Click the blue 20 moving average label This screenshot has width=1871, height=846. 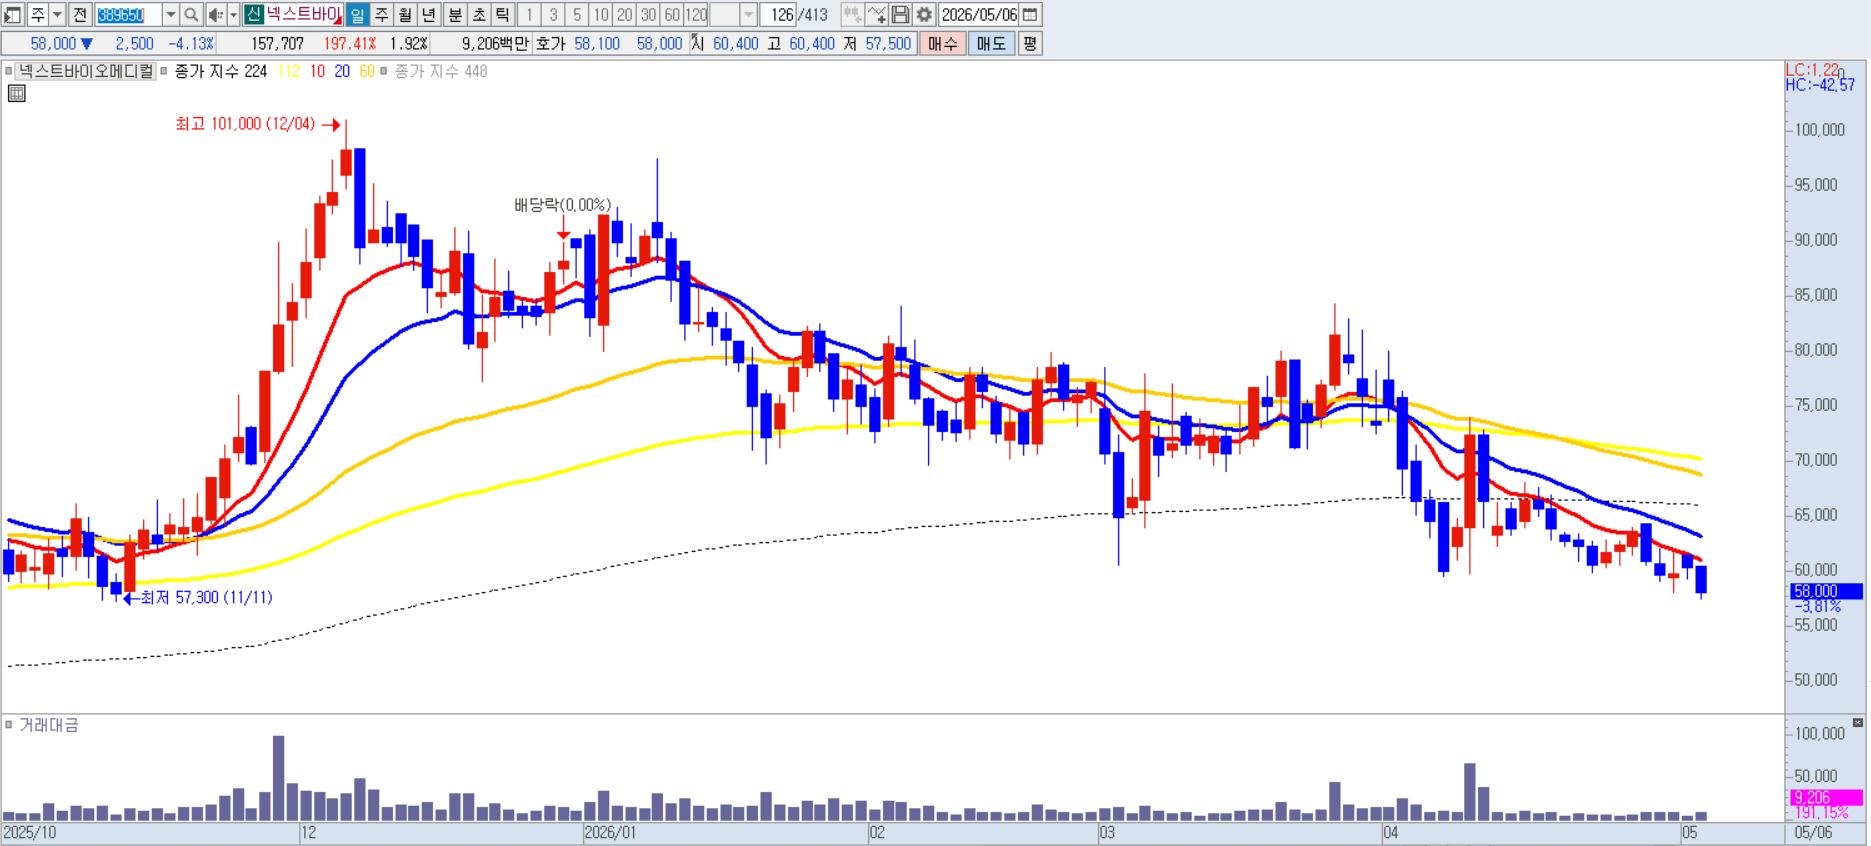(x=342, y=71)
